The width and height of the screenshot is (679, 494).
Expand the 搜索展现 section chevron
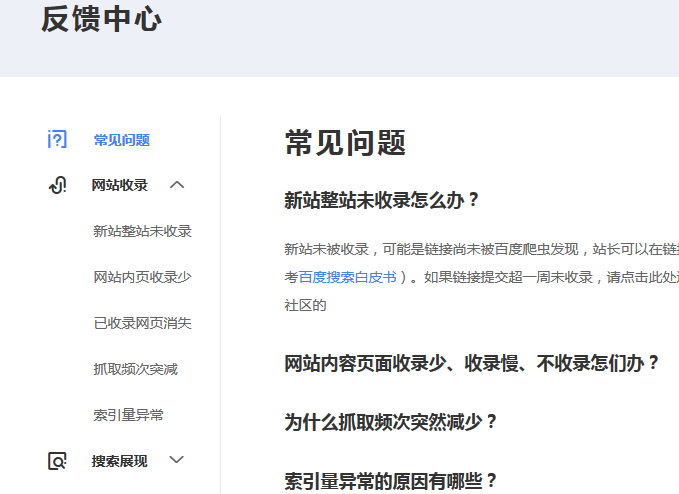pos(177,460)
